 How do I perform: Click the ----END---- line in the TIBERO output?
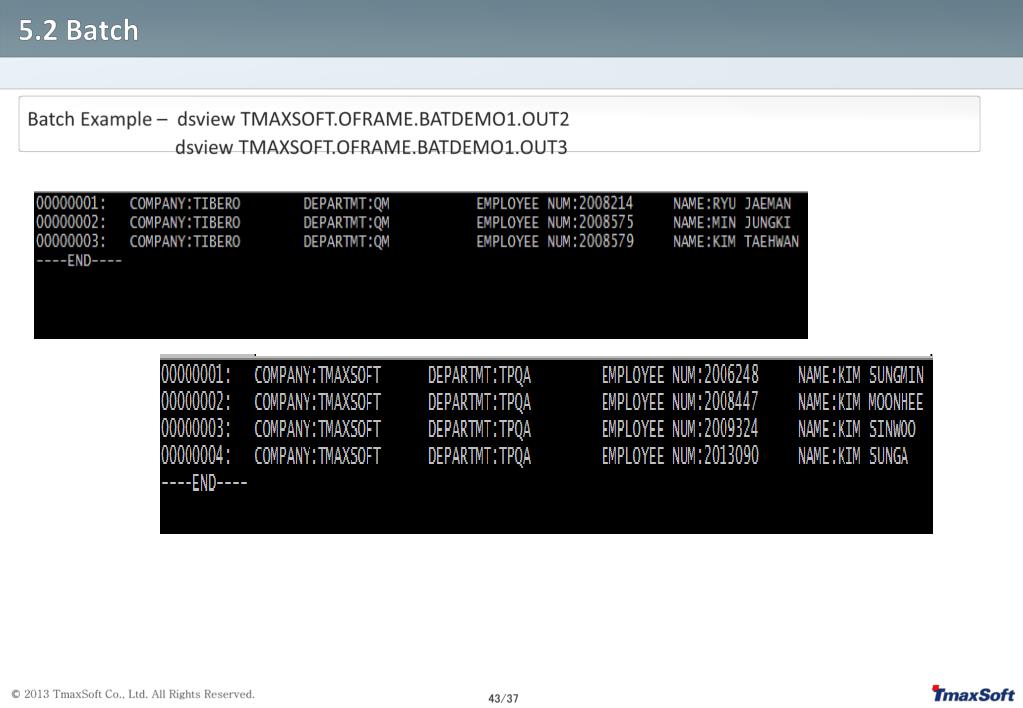pyautogui.click(x=78, y=261)
